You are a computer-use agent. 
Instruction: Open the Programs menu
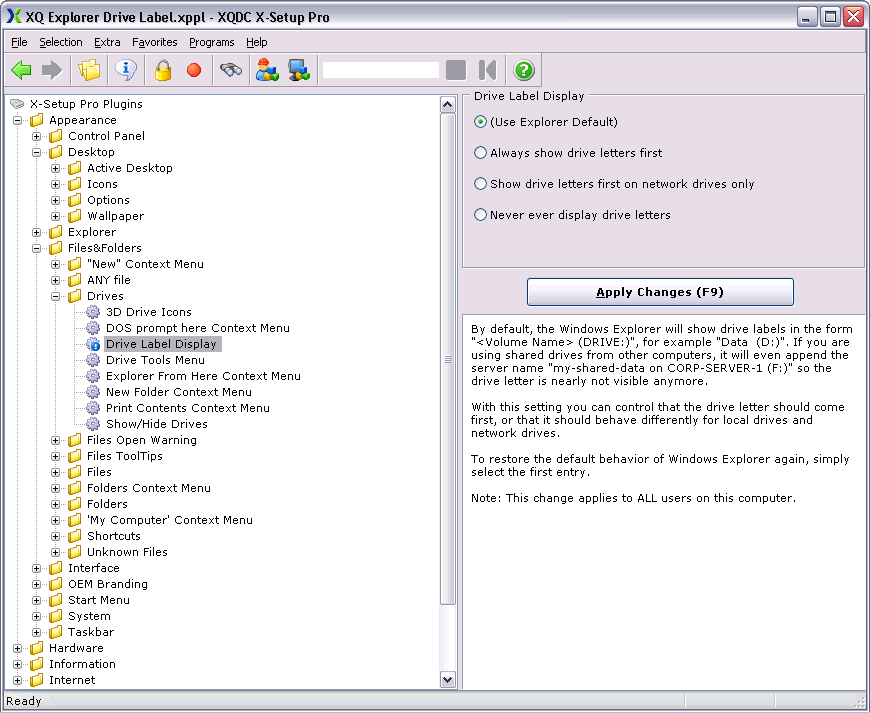[211, 42]
